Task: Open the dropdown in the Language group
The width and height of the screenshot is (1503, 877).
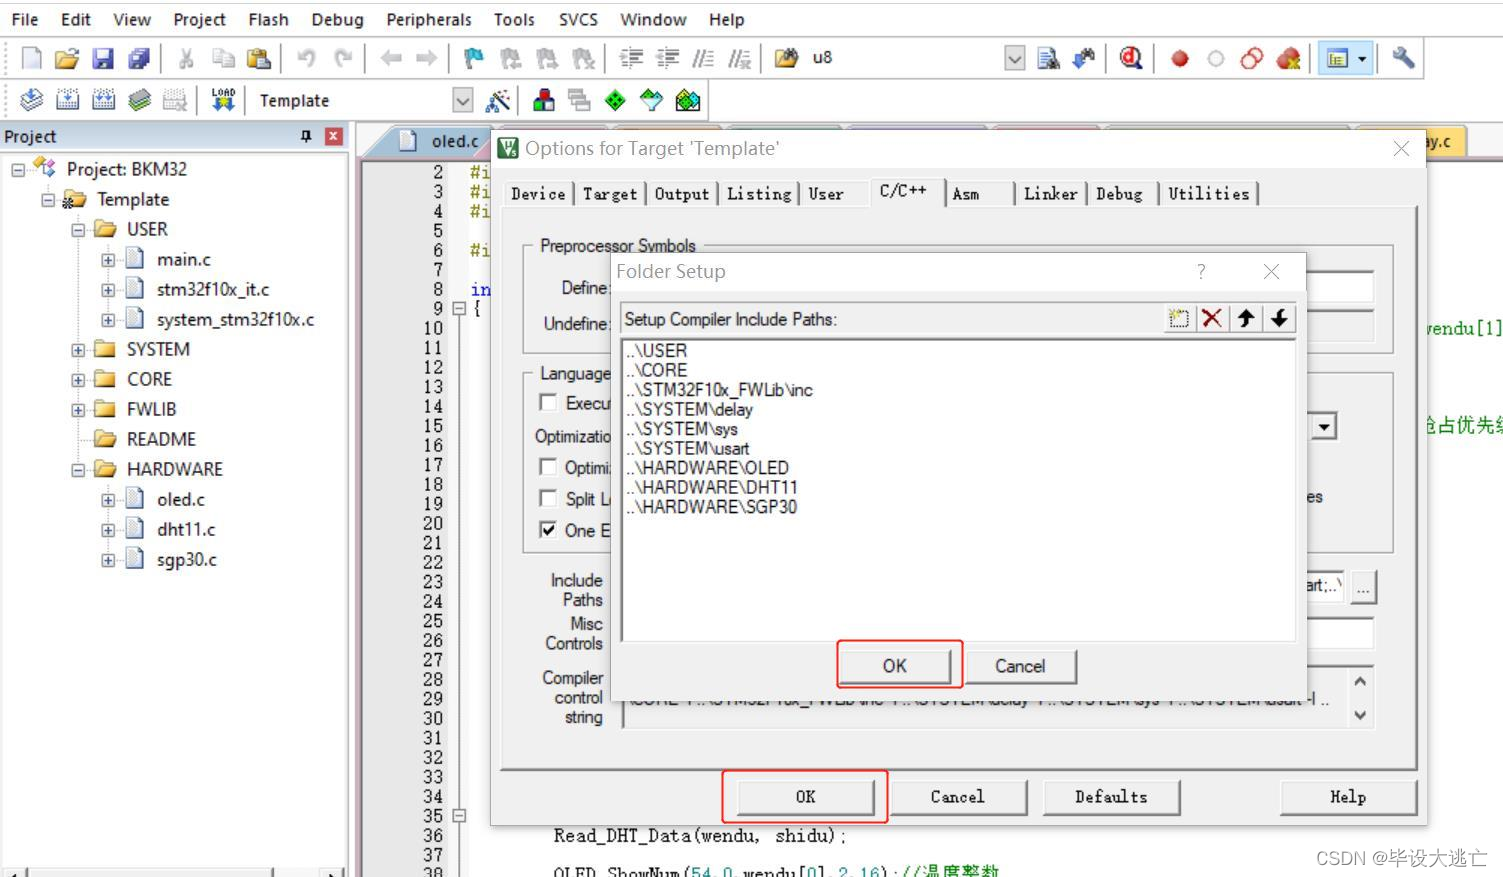Action: [1324, 427]
